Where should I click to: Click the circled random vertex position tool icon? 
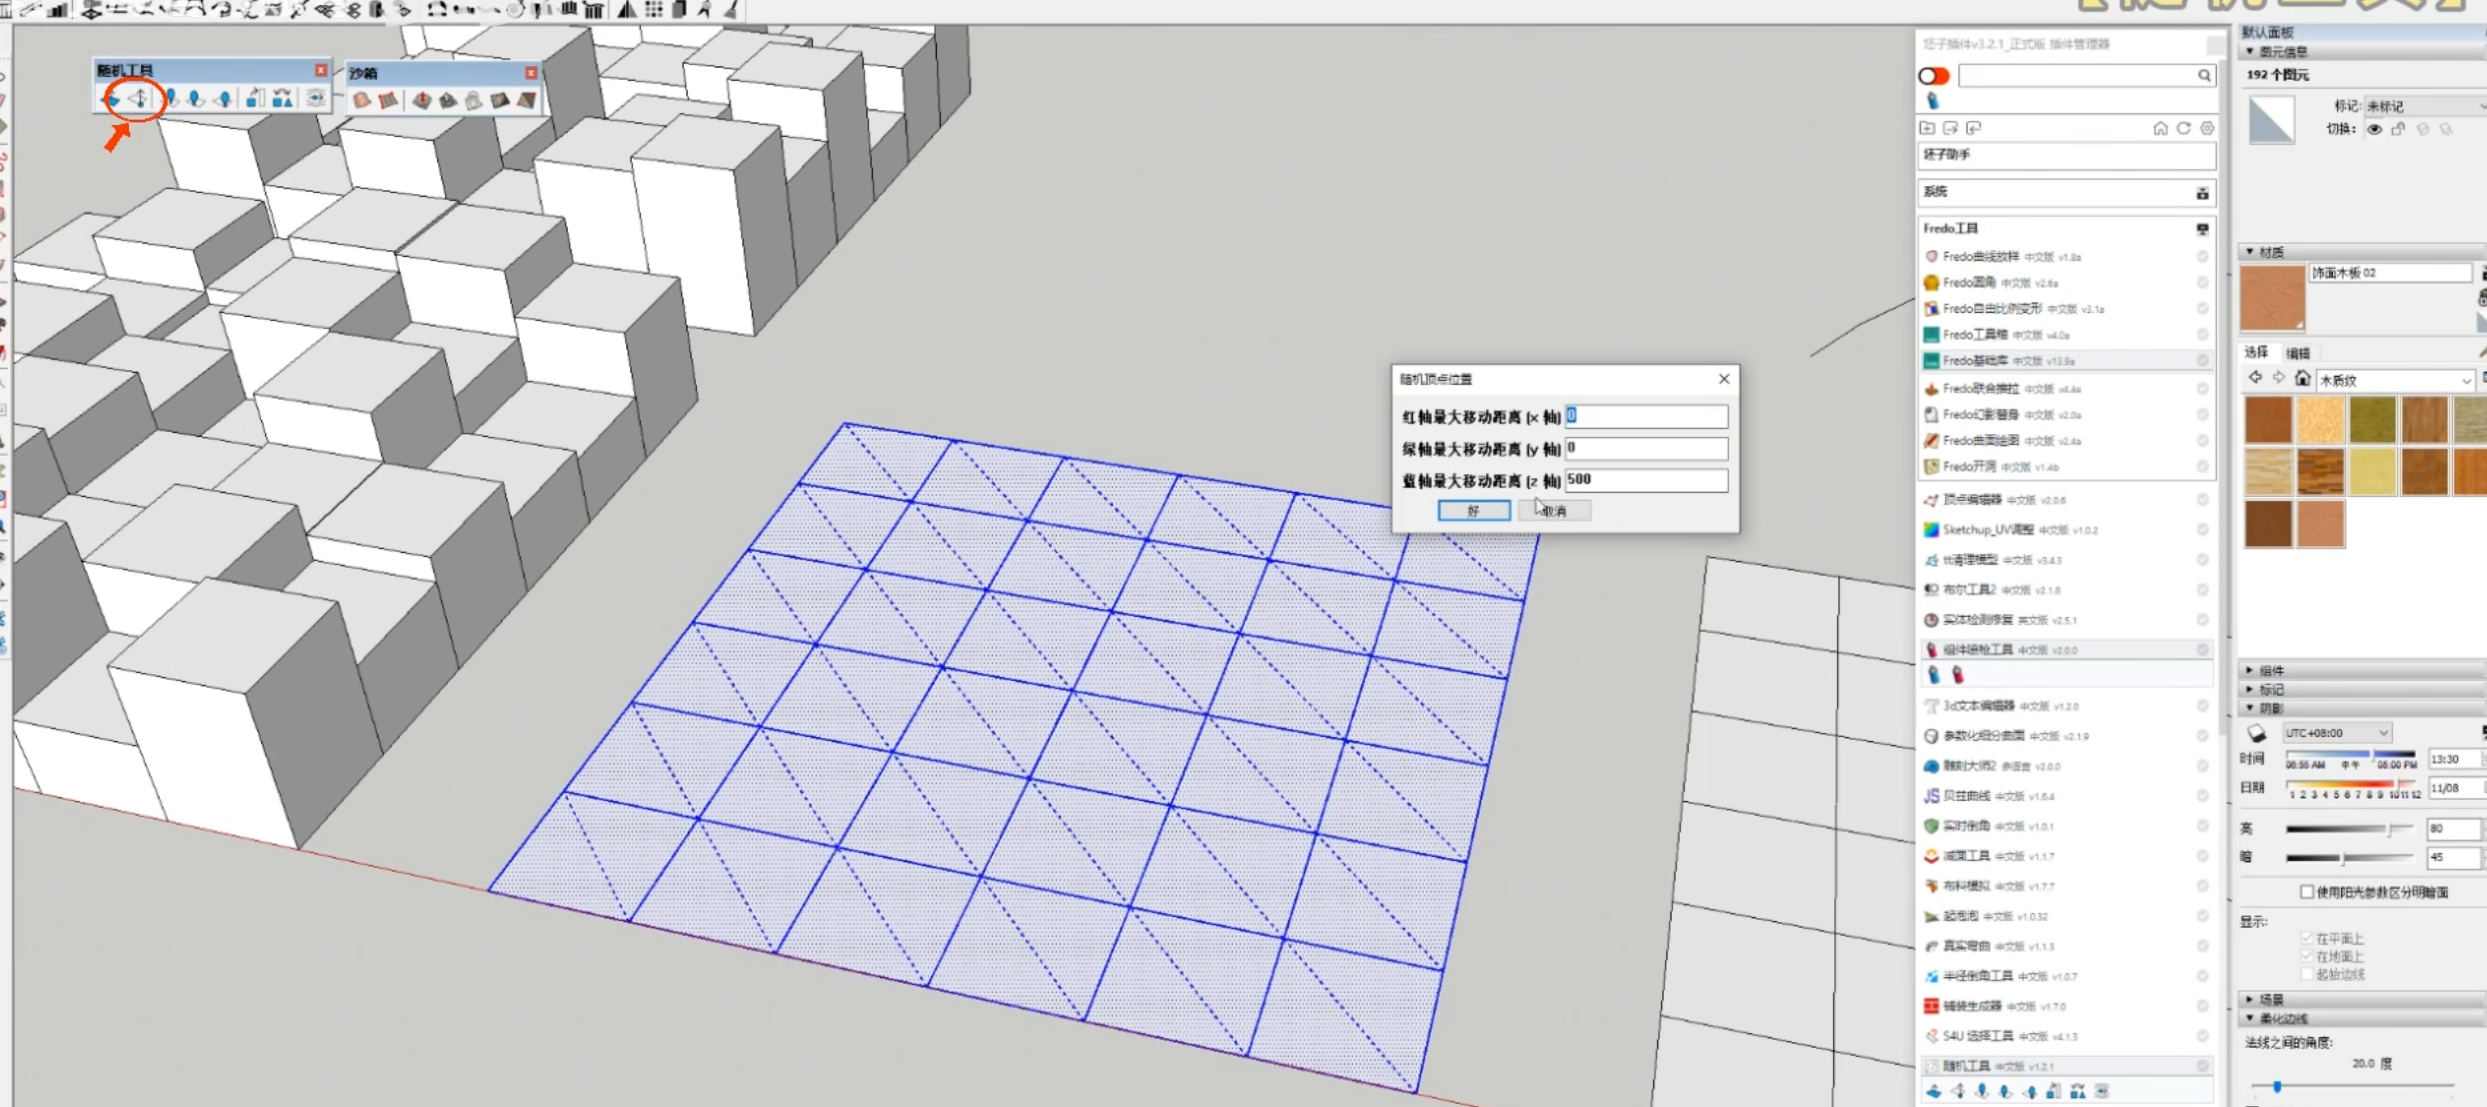[140, 99]
